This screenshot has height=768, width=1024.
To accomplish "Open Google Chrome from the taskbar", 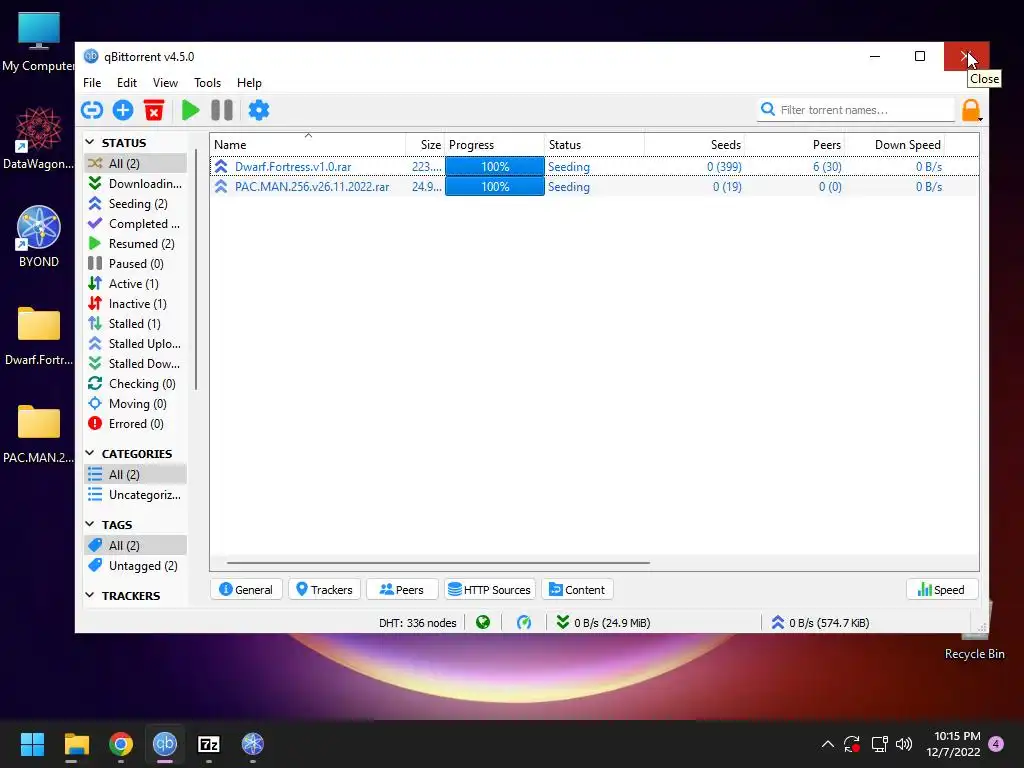I will (121, 744).
